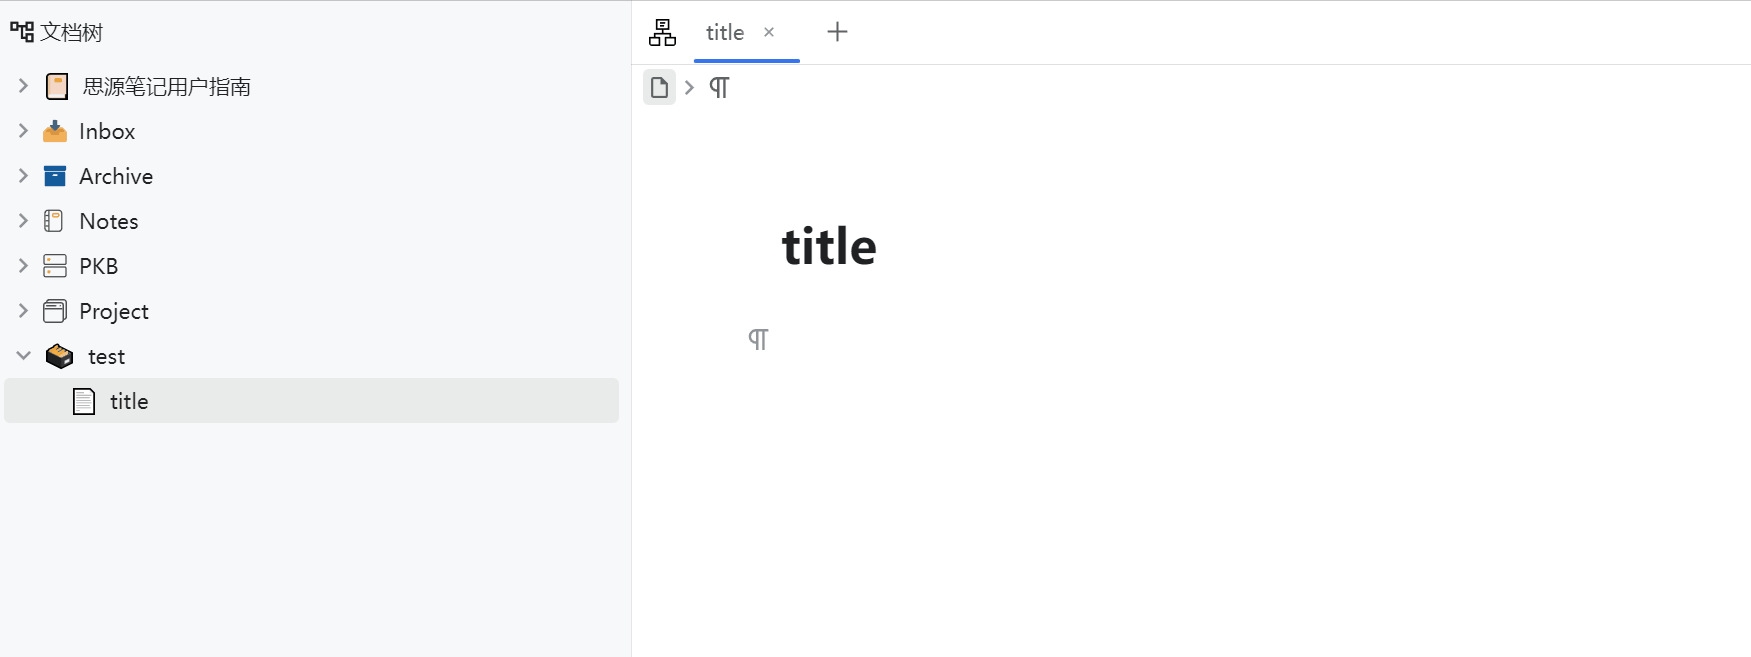Expand the 思源笔记用户指南 notebook

point(23,86)
